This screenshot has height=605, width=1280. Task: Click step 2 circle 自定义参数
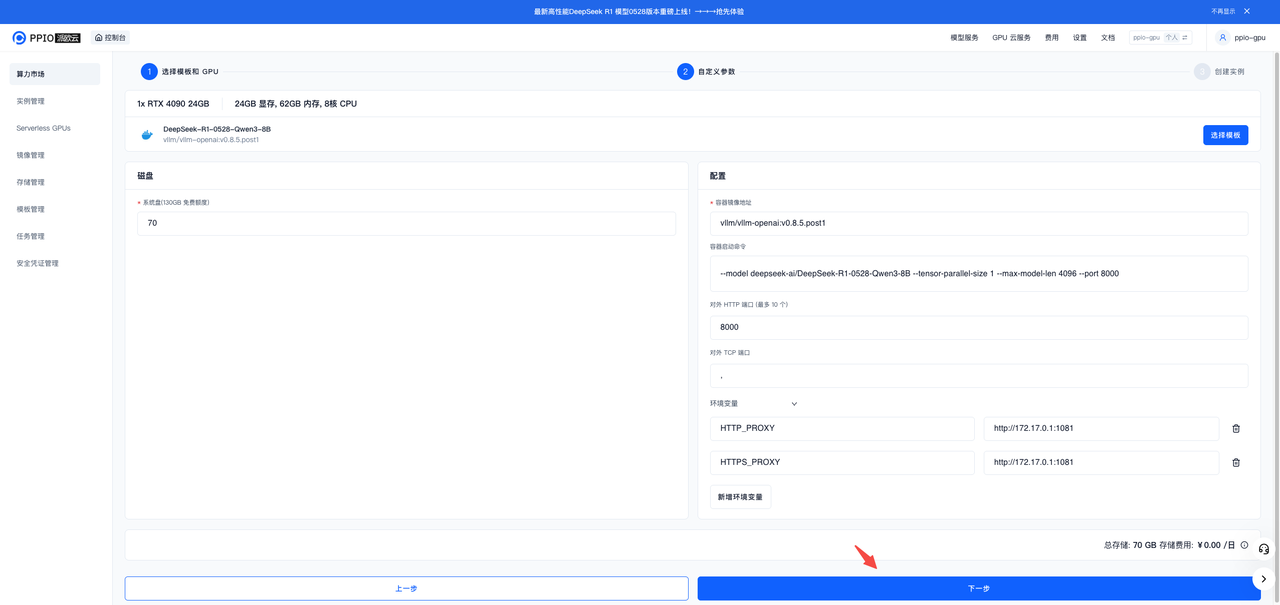point(685,72)
